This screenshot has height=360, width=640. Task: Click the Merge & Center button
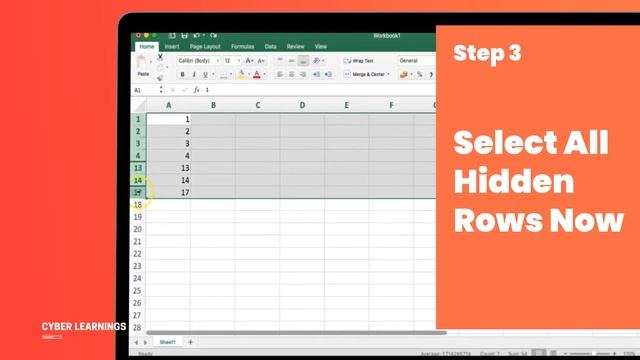(x=364, y=74)
